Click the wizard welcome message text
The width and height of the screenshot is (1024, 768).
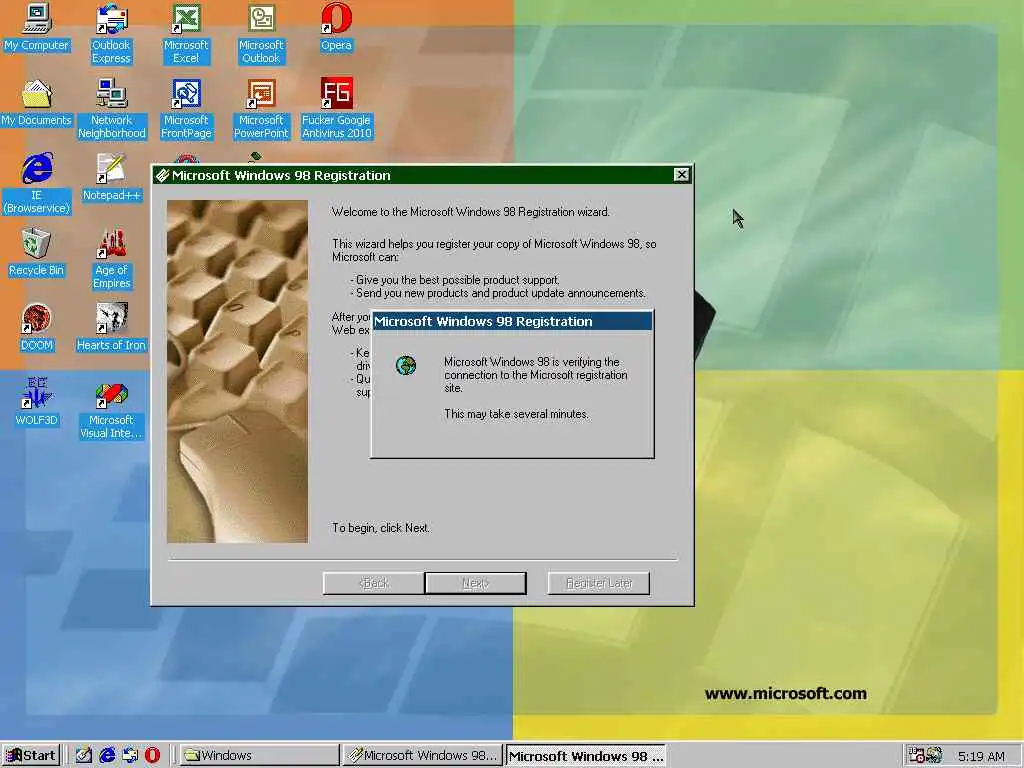(x=470, y=212)
